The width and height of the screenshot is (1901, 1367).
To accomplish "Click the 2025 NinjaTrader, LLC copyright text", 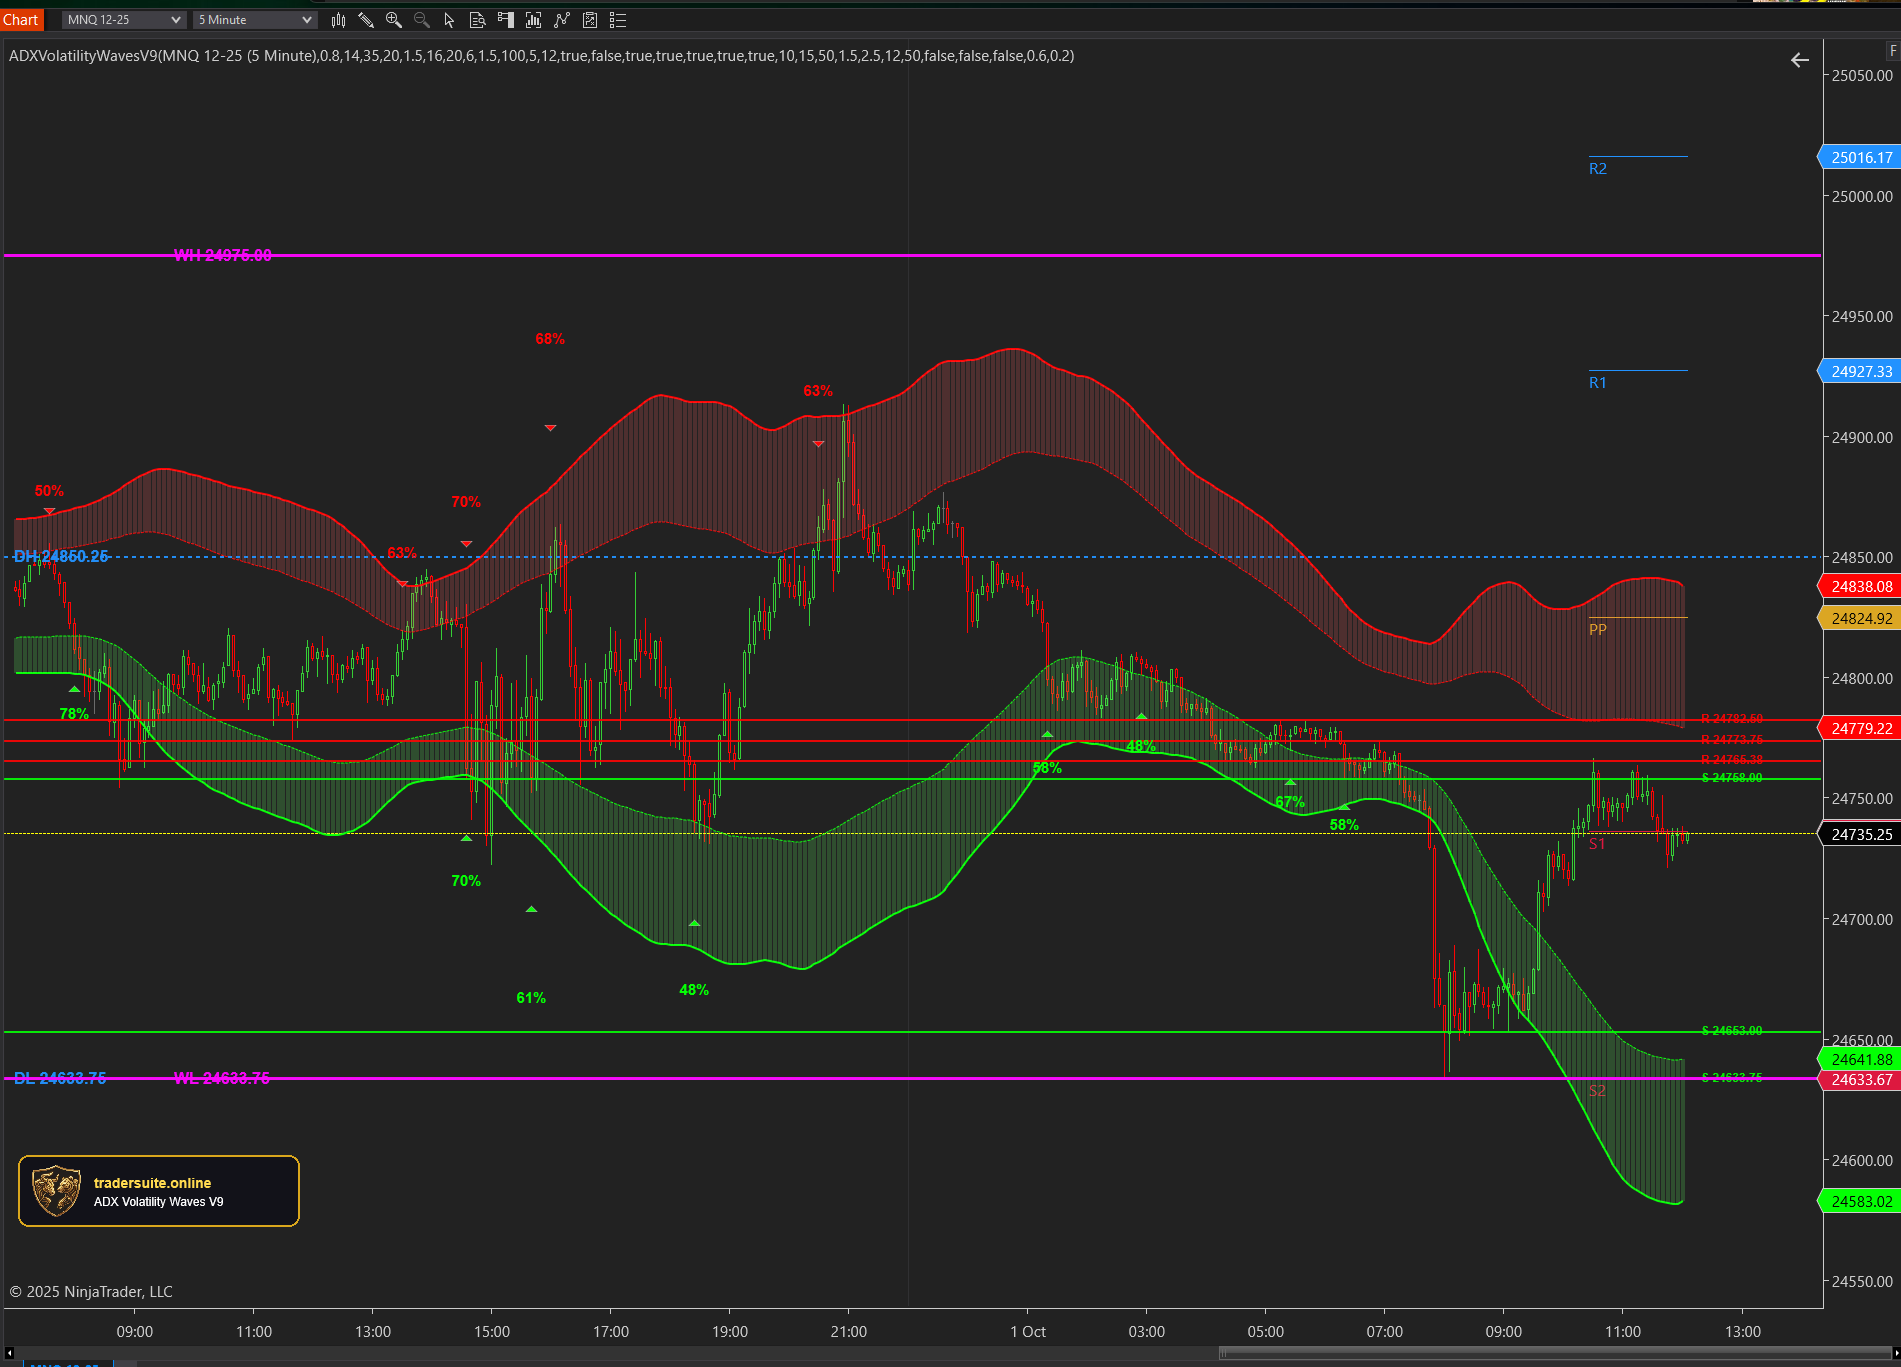I will [x=91, y=1292].
